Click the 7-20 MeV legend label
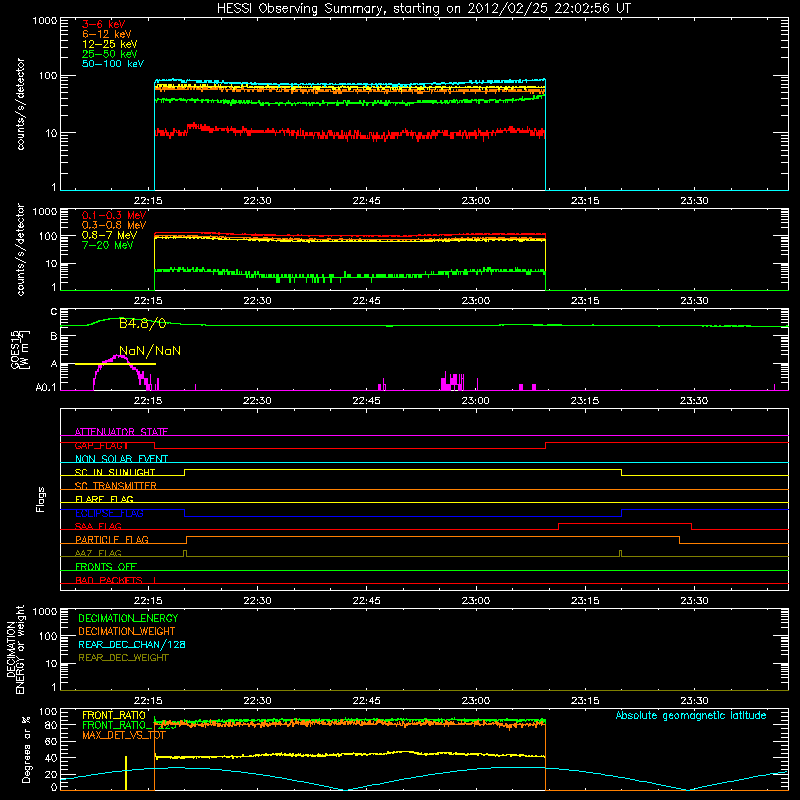 tap(107, 245)
